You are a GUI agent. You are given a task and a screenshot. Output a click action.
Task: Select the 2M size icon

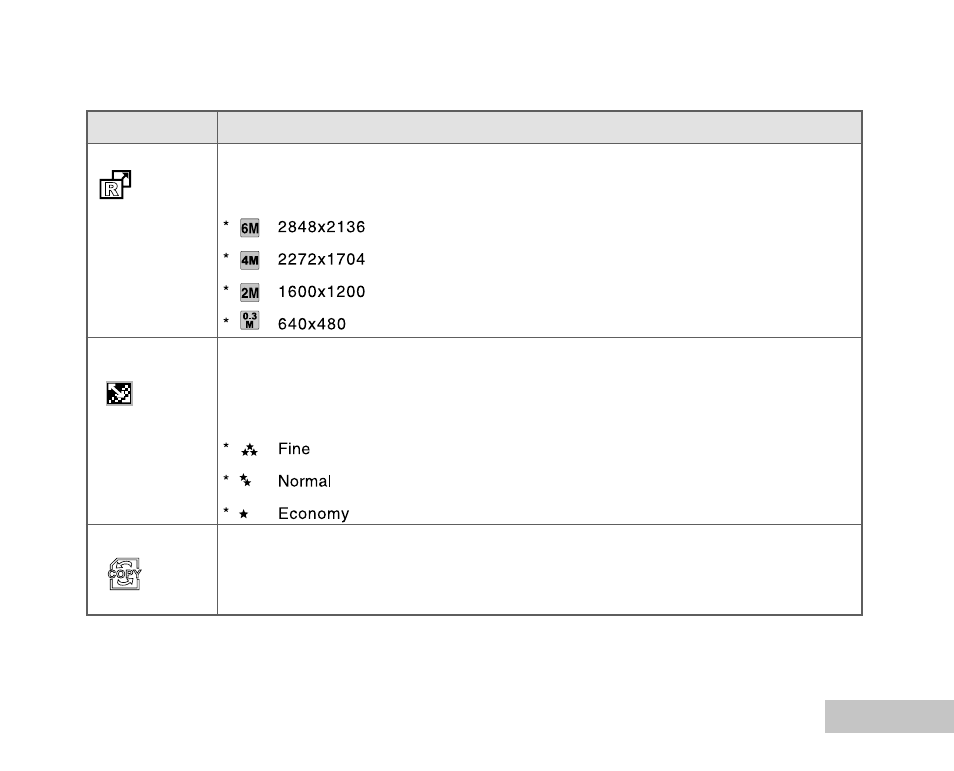(x=249, y=293)
